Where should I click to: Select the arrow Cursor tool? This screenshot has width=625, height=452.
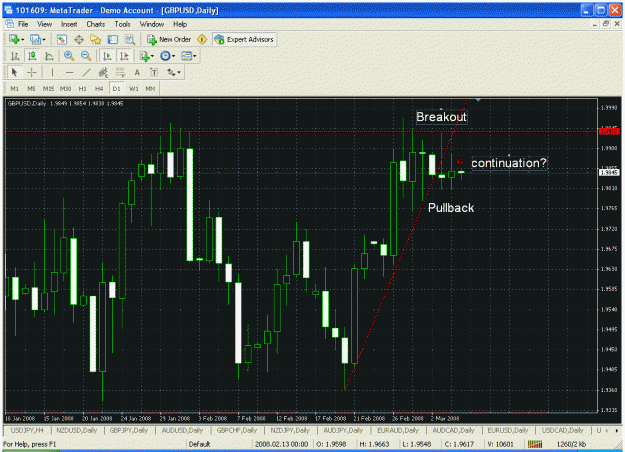14,73
